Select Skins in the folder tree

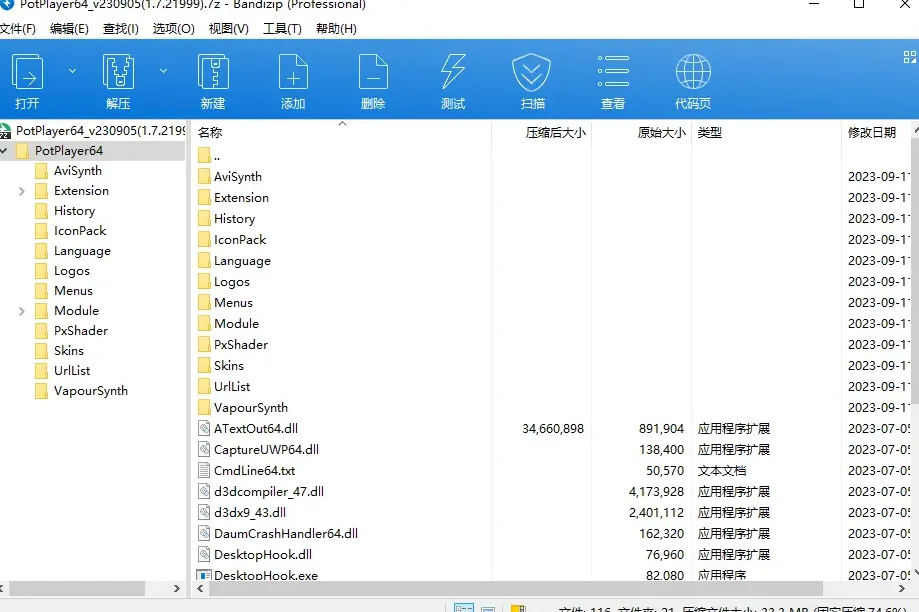click(x=69, y=351)
